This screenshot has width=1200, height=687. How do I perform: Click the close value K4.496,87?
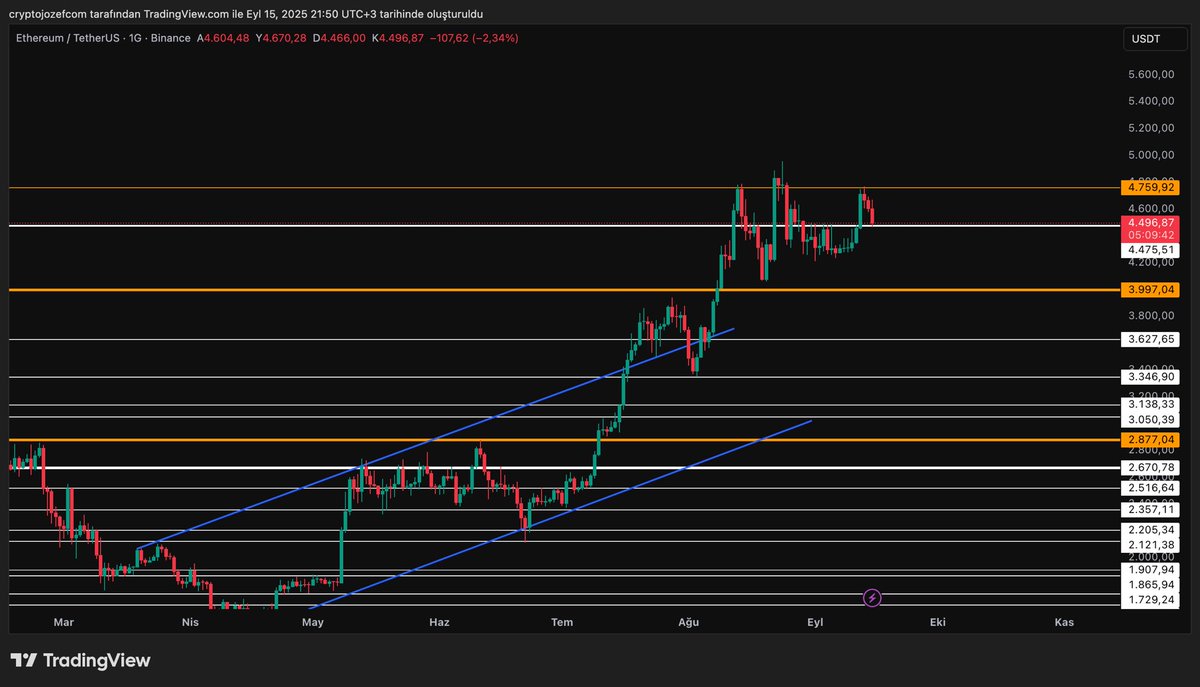tap(398, 38)
